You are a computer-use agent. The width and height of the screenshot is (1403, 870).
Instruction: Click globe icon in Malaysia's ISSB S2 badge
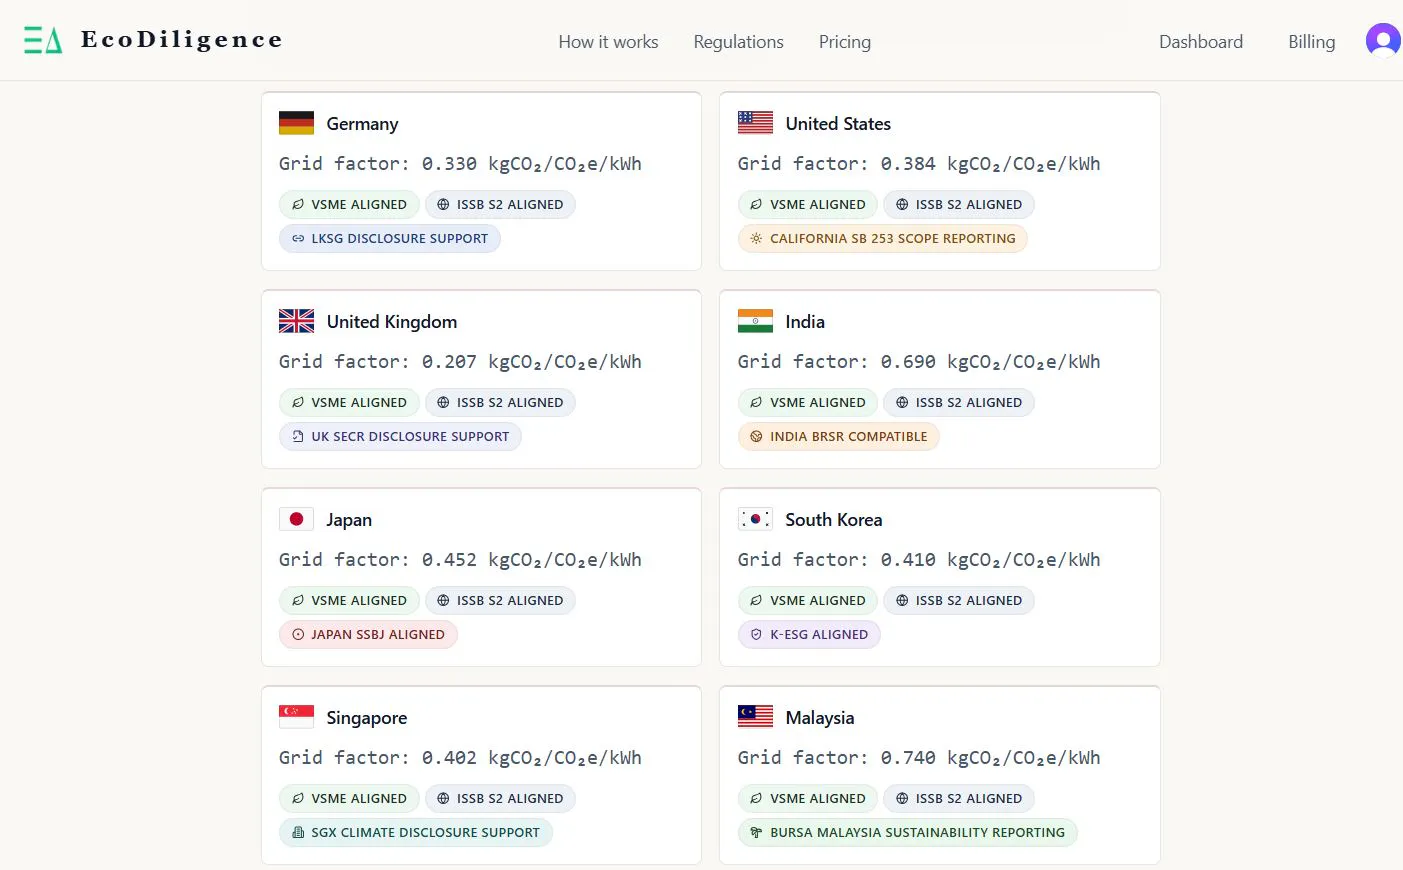[902, 799]
